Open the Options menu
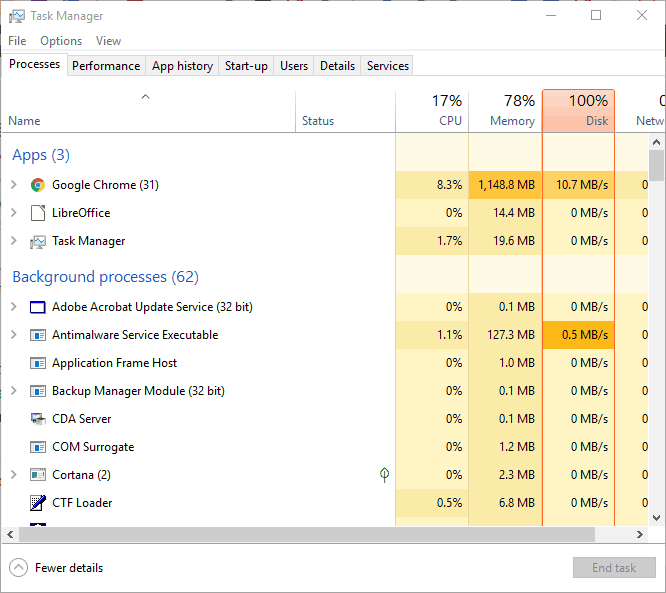 (61, 41)
